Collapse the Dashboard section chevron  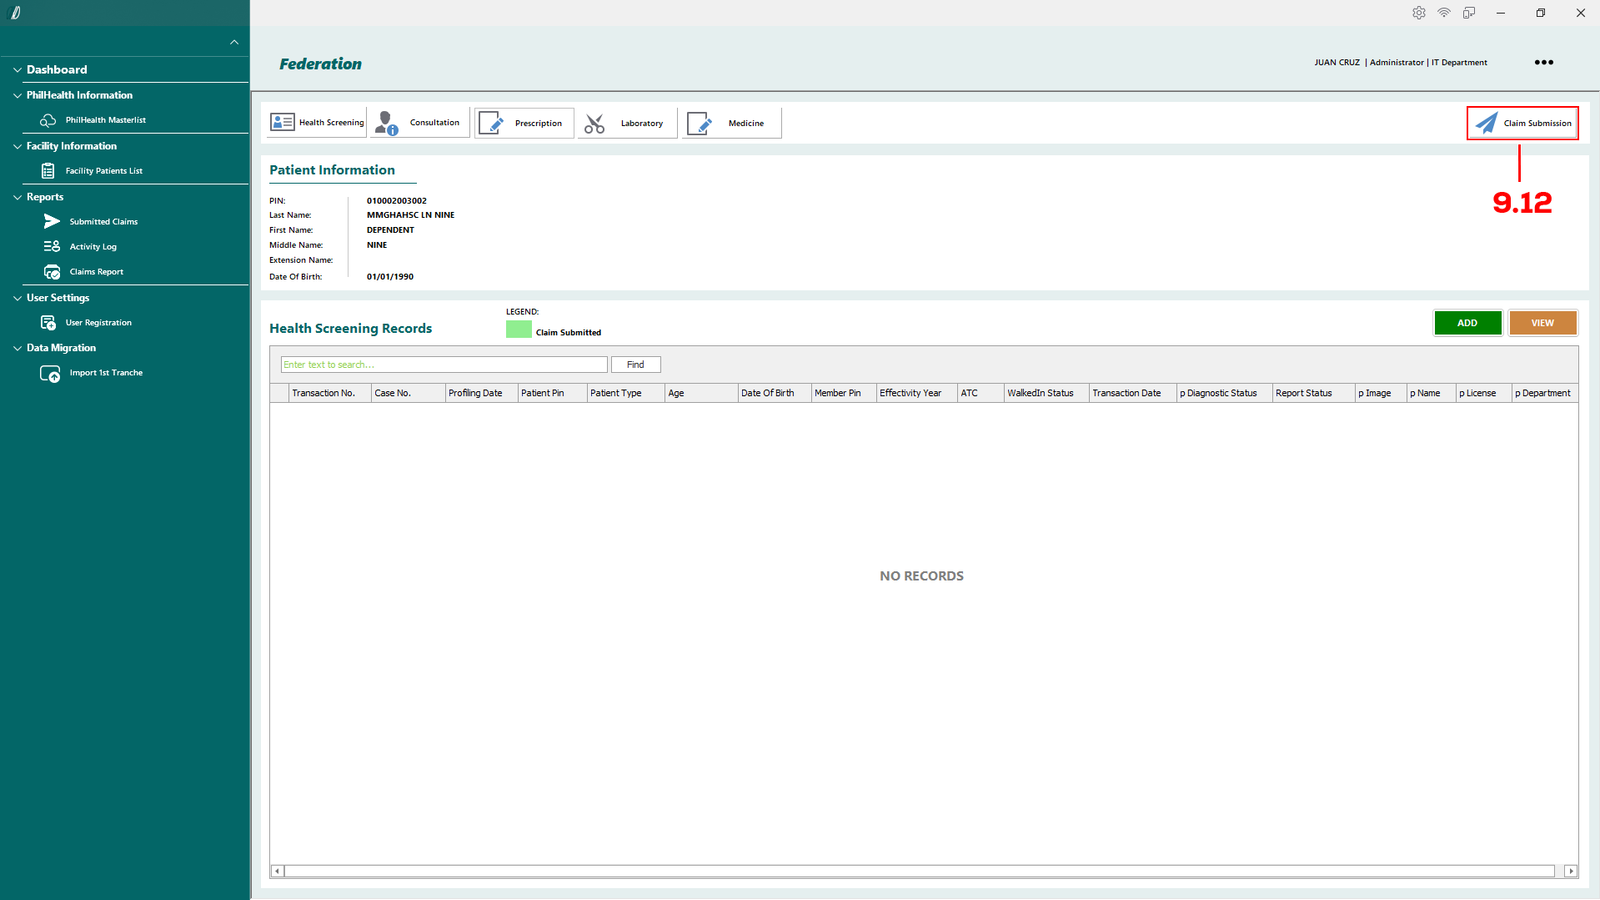[17, 70]
